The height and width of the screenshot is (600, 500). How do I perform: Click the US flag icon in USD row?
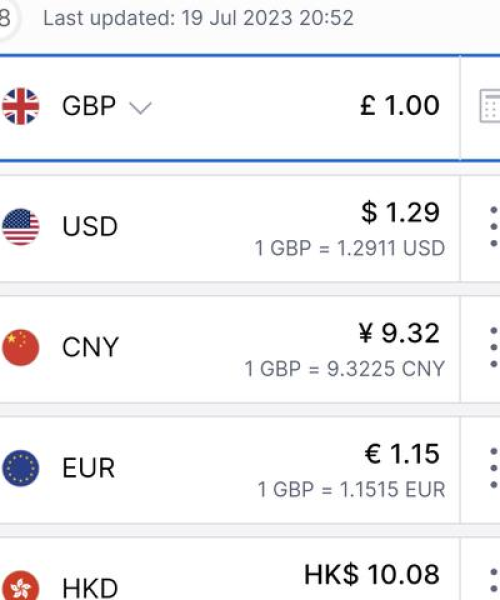coord(21,227)
